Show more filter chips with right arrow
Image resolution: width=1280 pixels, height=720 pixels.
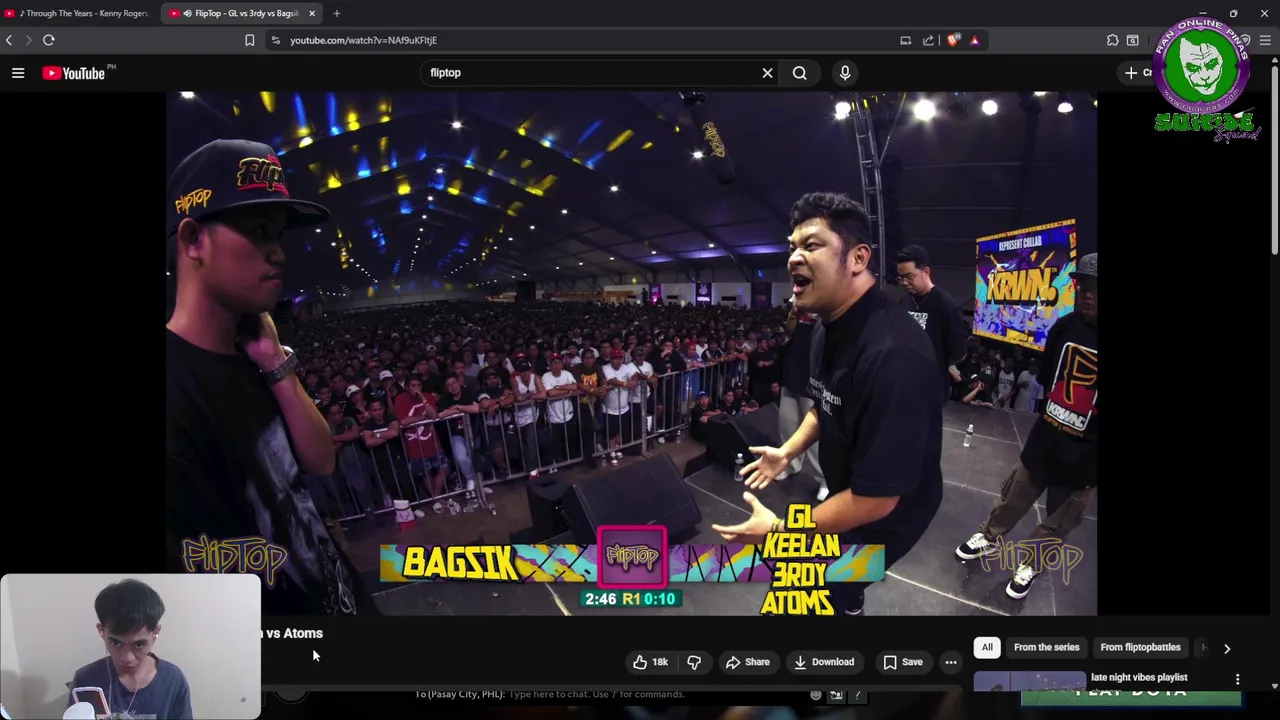(1227, 648)
